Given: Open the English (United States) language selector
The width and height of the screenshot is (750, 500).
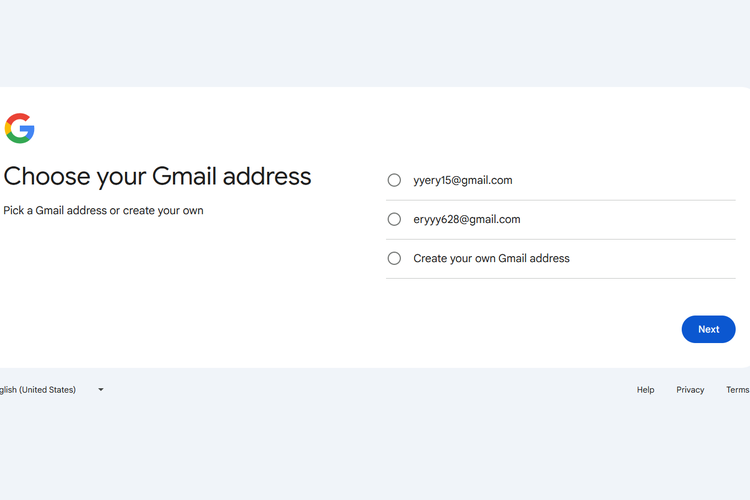Looking at the screenshot, I should [40, 390].
